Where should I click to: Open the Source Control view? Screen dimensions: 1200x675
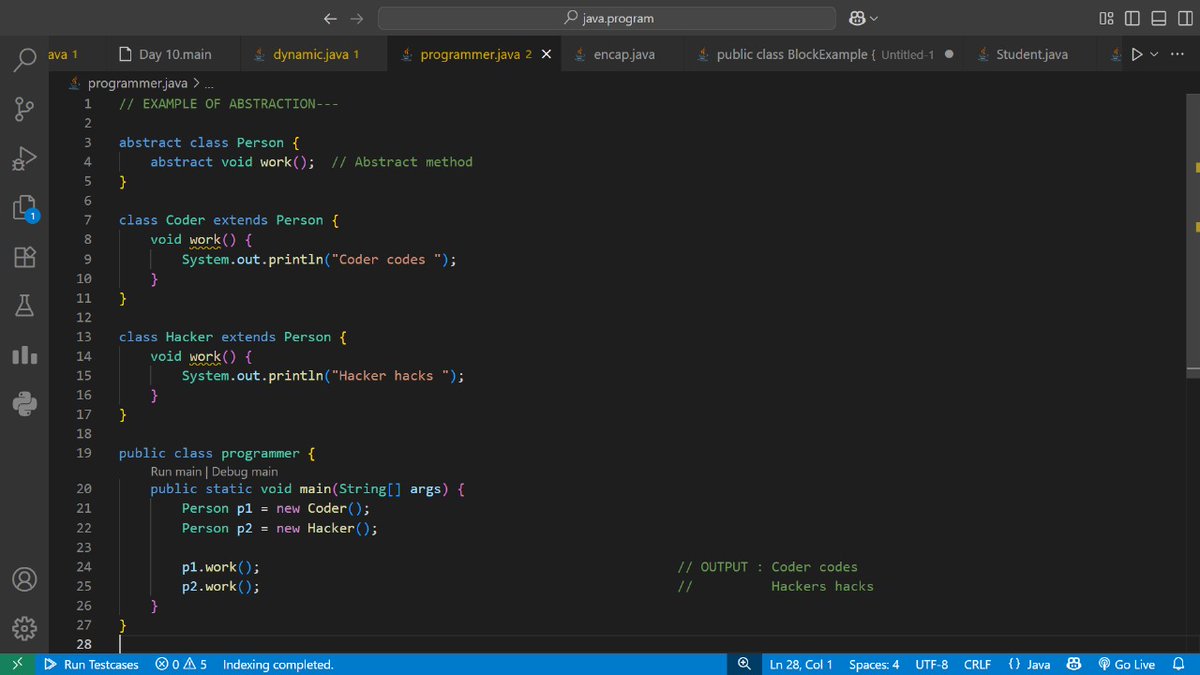(25, 108)
